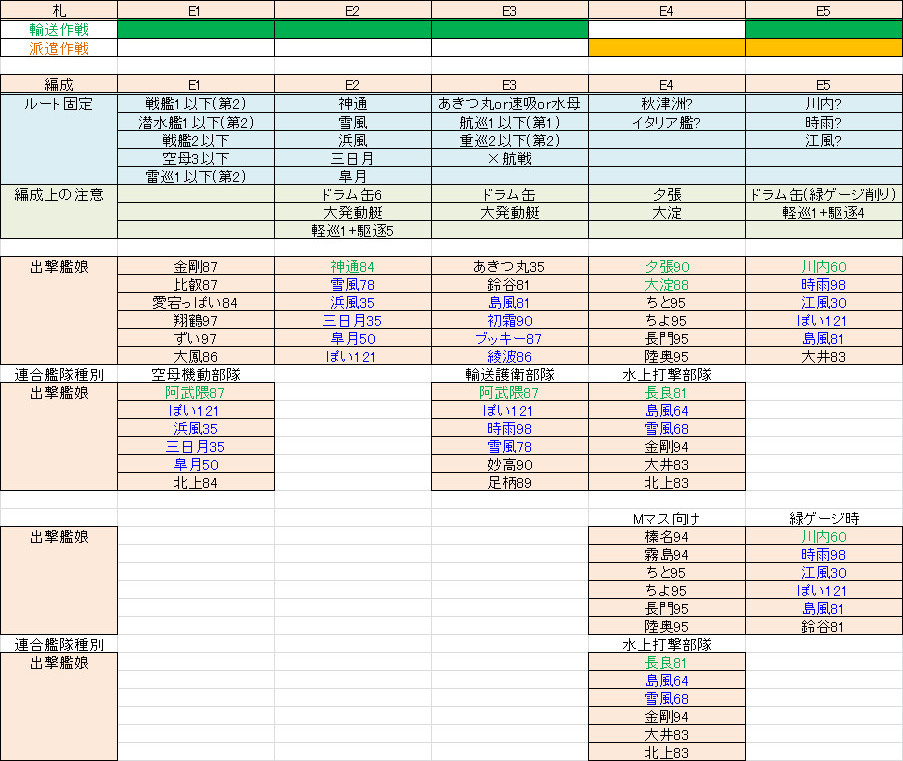903x761 pixels.
Task: Click the blue 初霜90 cell
Action: point(510,320)
